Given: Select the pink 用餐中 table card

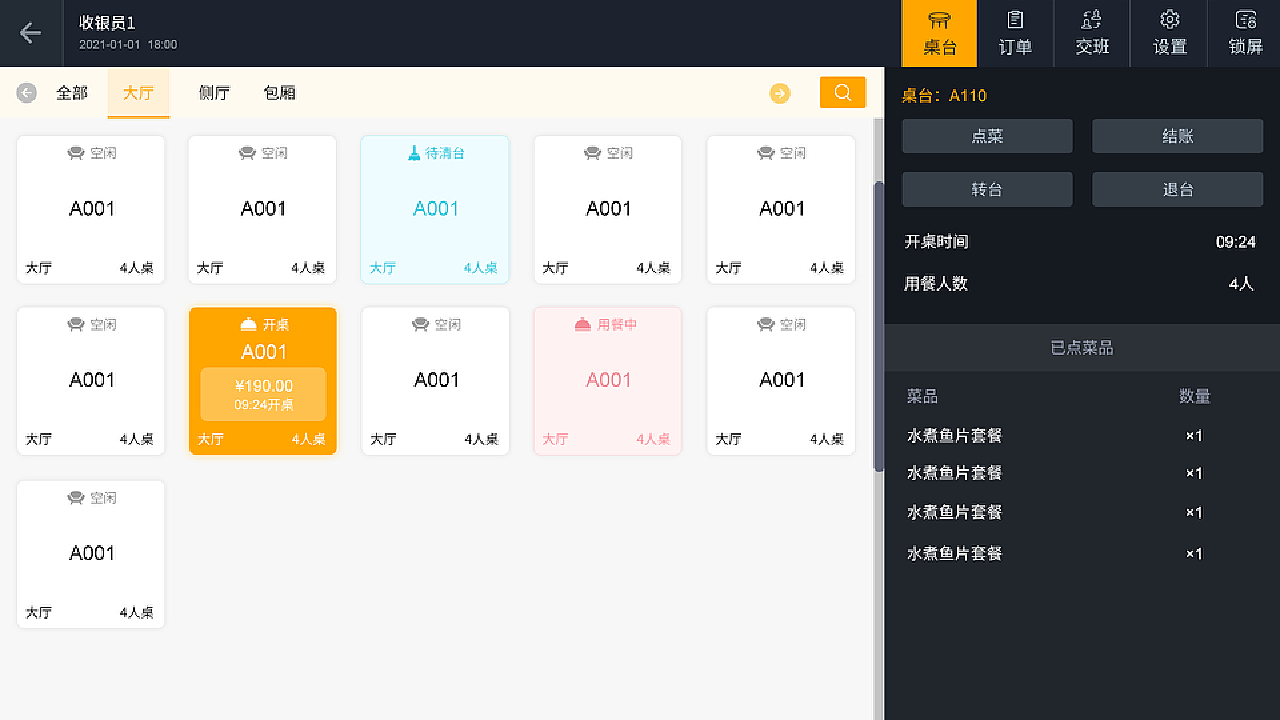Looking at the screenshot, I should pyautogui.click(x=608, y=381).
